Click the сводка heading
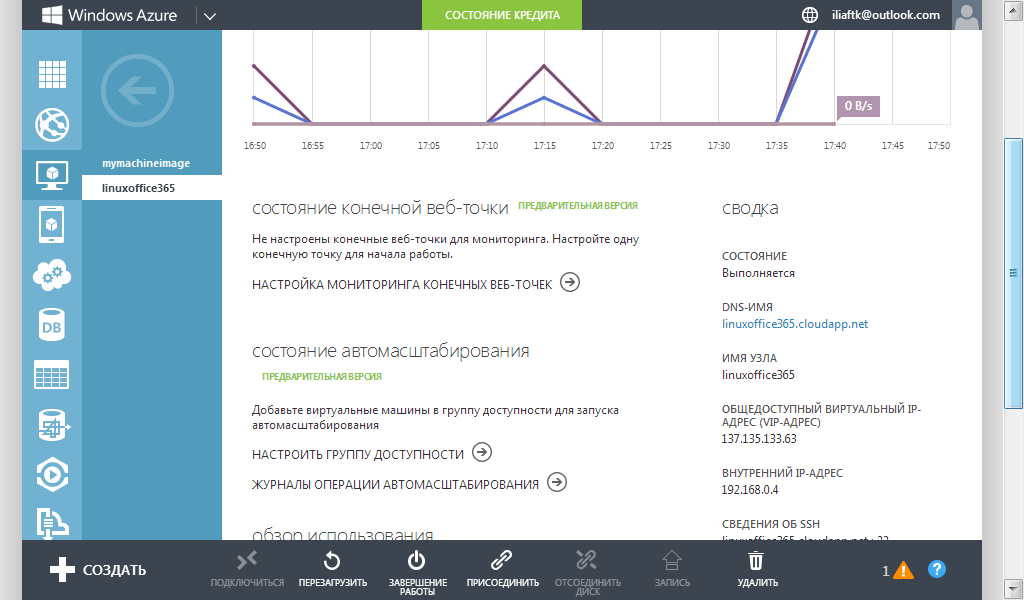The image size is (1024, 600). (x=750, y=208)
